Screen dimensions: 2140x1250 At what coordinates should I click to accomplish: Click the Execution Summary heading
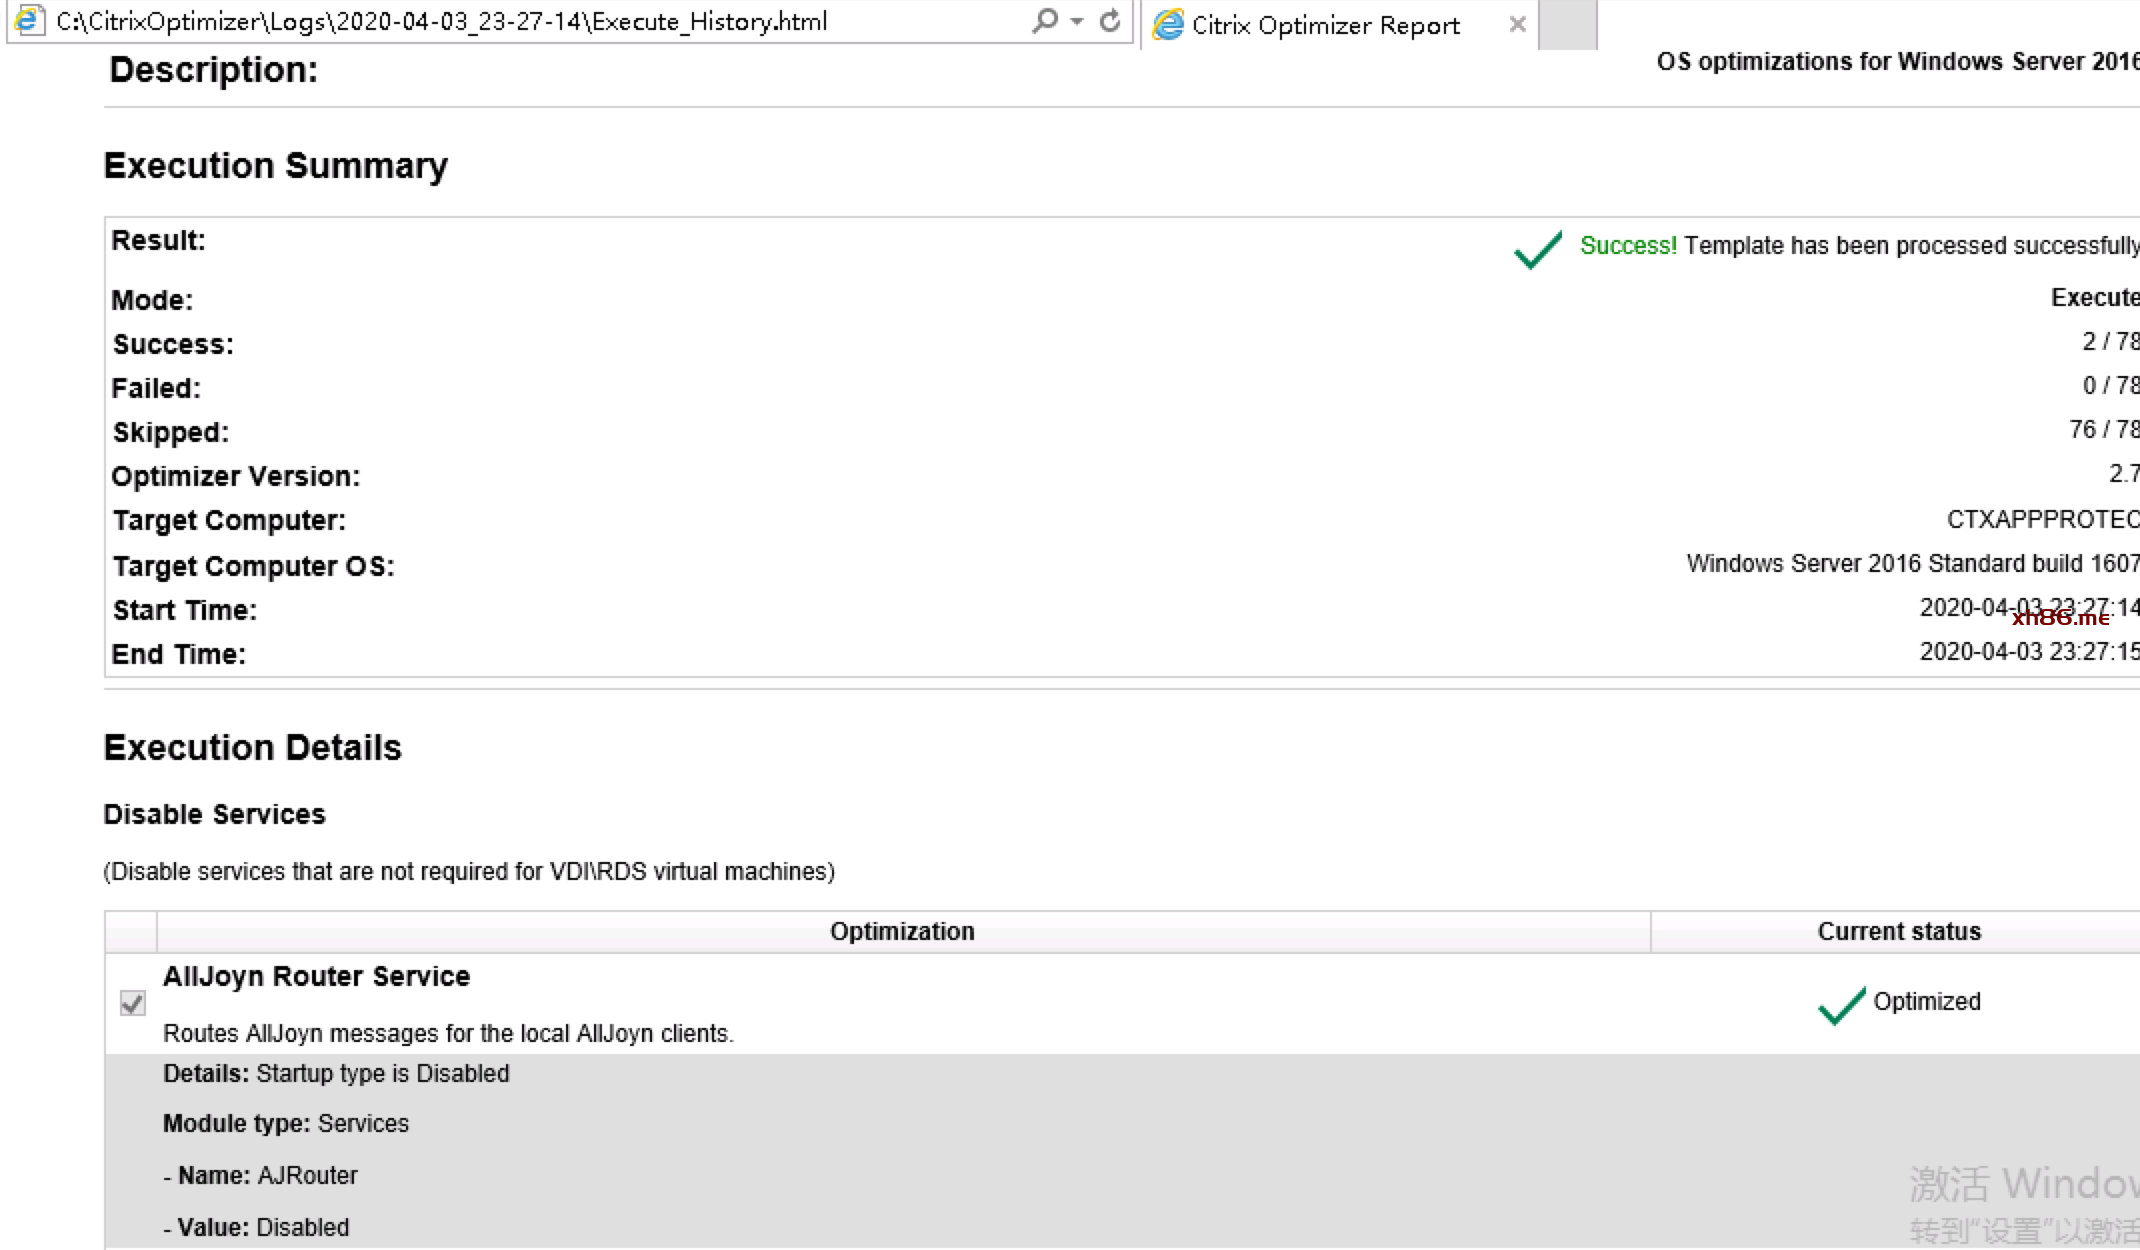click(276, 165)
